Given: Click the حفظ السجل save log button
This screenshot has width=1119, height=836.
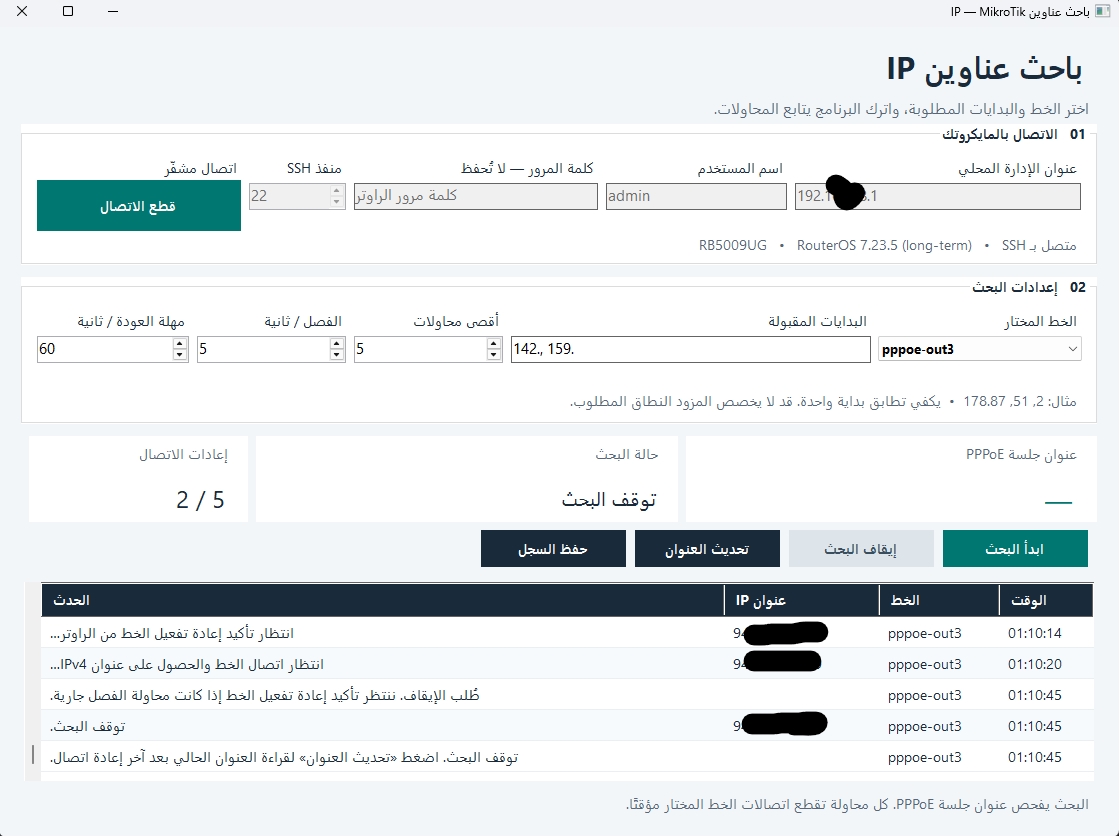Looking at the screenshot, I should coord(553,548).
